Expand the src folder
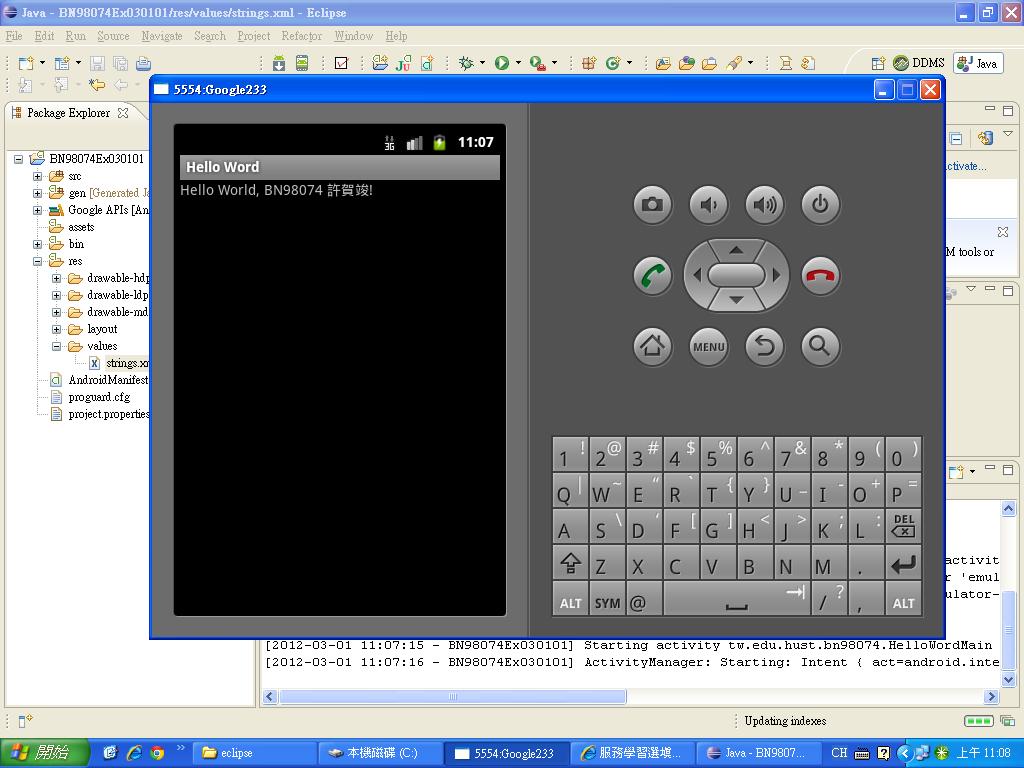The height and width of the screenshot is (768, 1024). pyautogui.click(x=38, y=176)
